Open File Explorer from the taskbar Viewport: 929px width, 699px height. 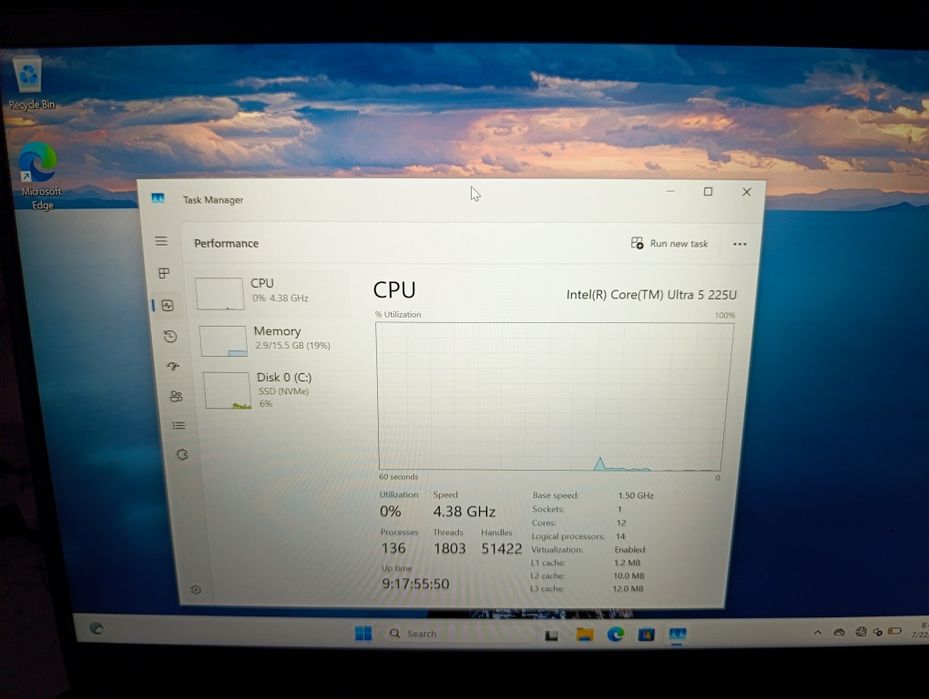(x=584, y=634)
